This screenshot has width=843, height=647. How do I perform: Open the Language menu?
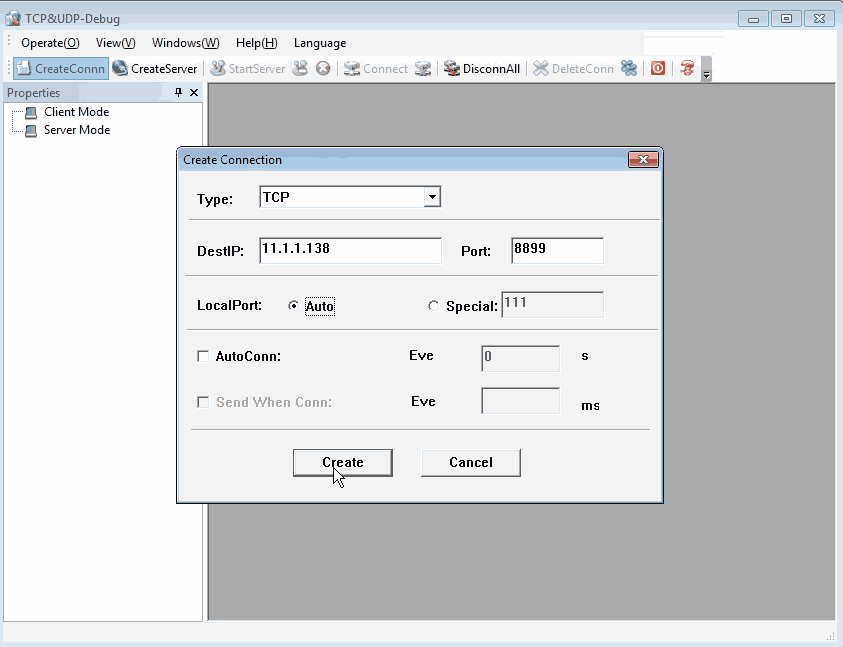(x=320, y=43)
